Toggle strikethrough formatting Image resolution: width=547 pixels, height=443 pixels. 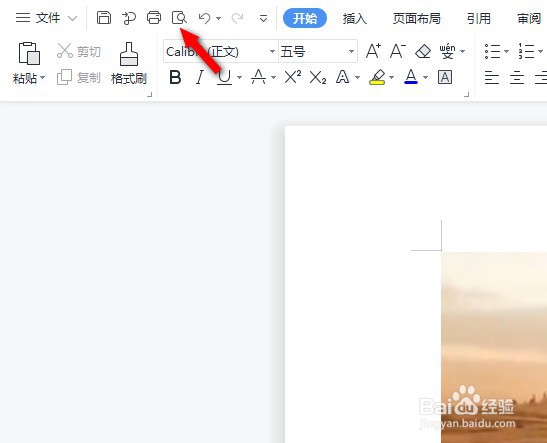coord(258,77)
